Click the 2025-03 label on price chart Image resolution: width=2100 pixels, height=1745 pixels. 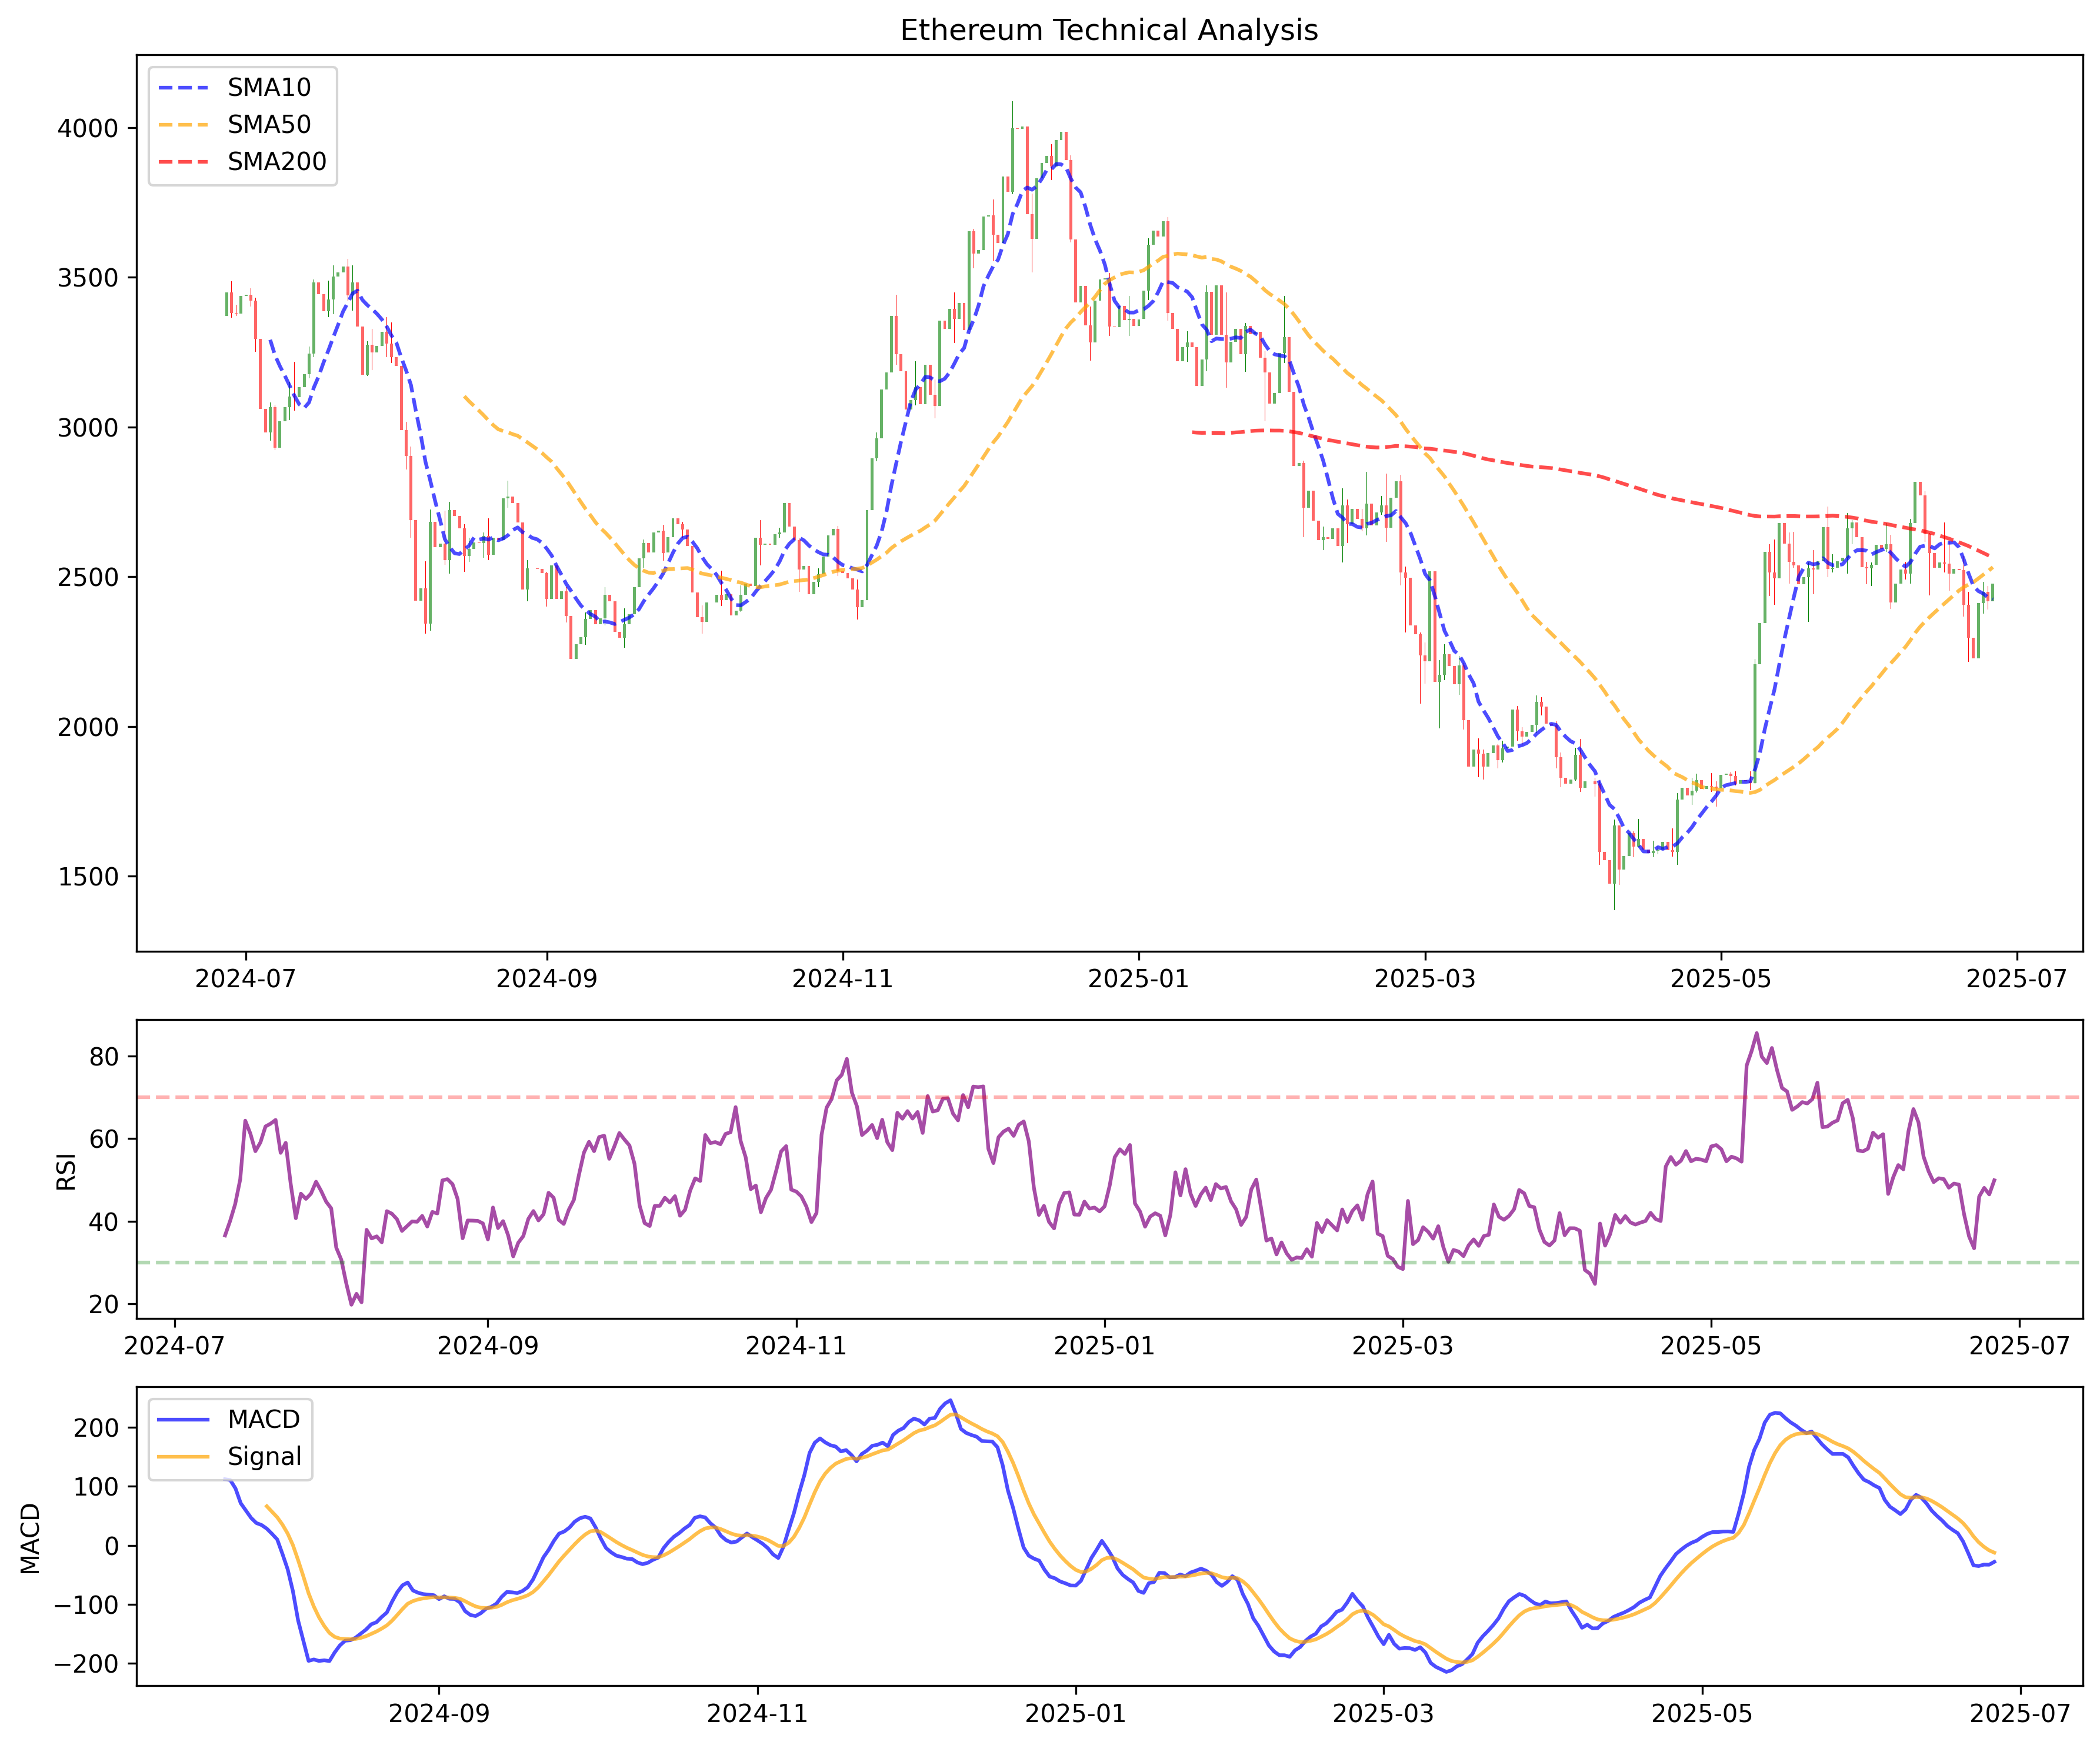point(1424,979)
